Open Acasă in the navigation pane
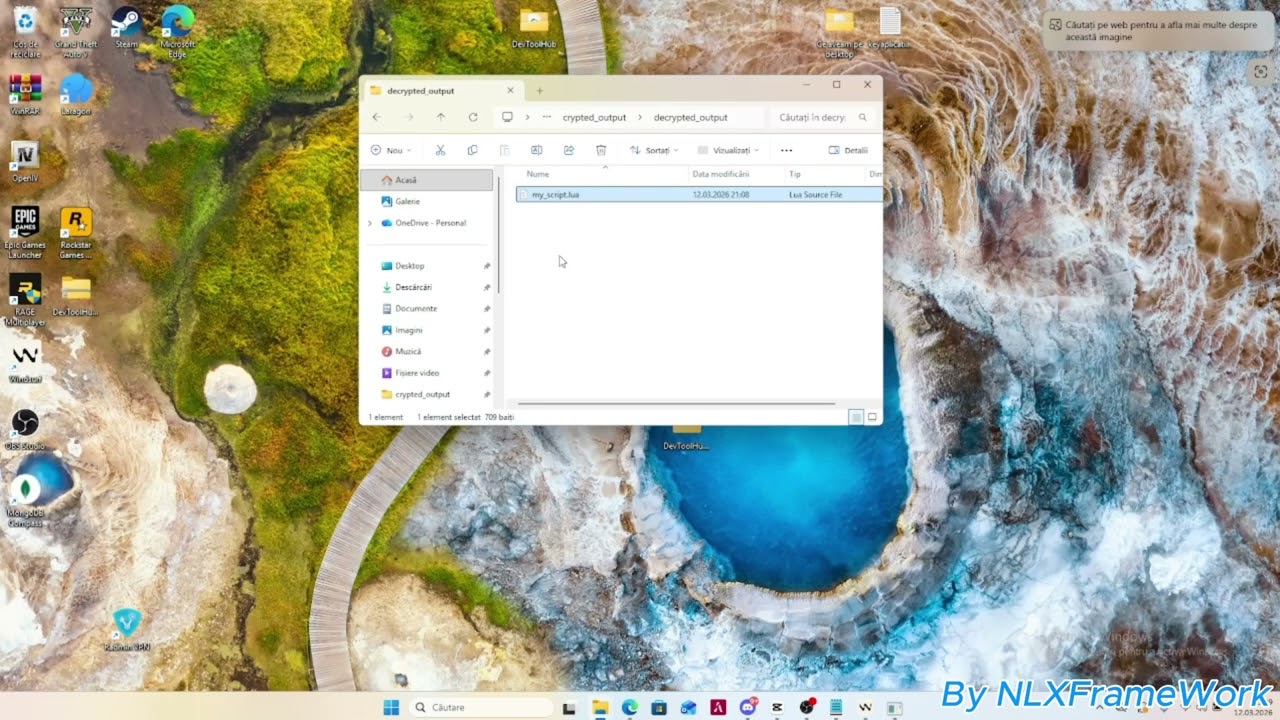The height and width of the screenshot is (720, 1280). 427,180
